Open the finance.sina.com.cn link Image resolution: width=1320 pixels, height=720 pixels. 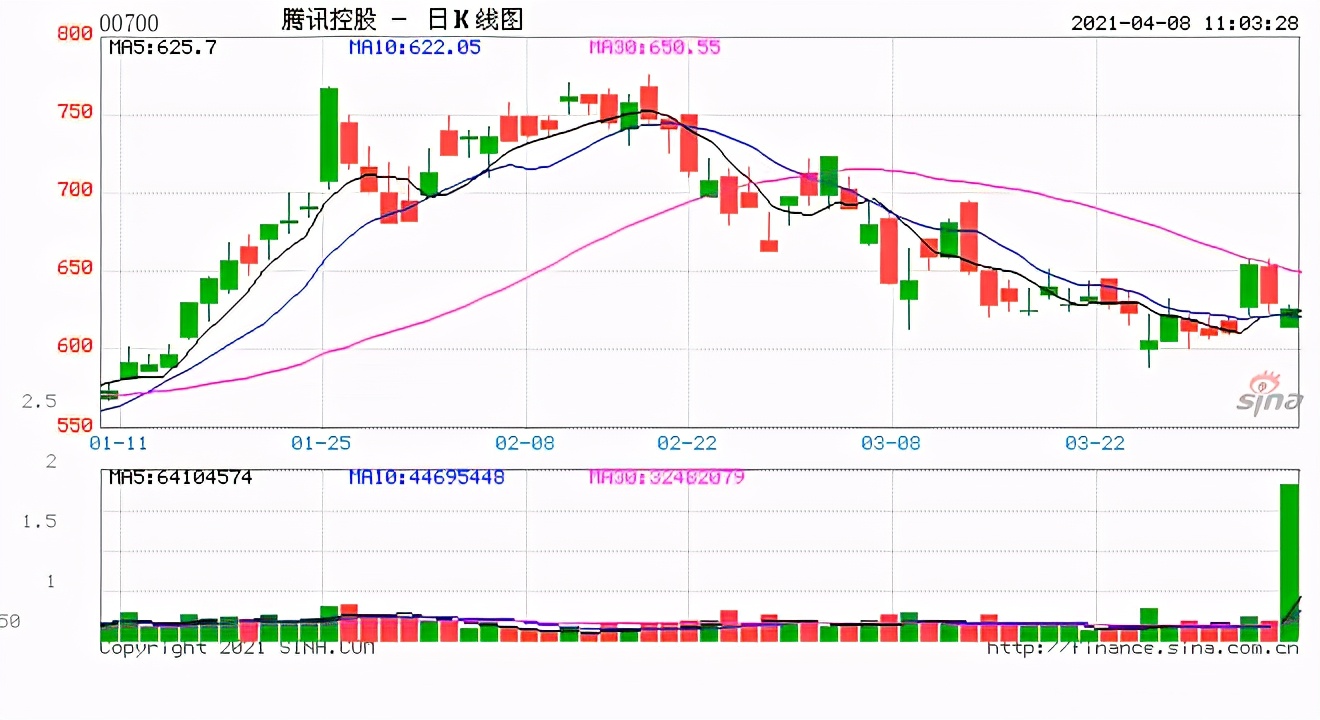coord(1143,648)
